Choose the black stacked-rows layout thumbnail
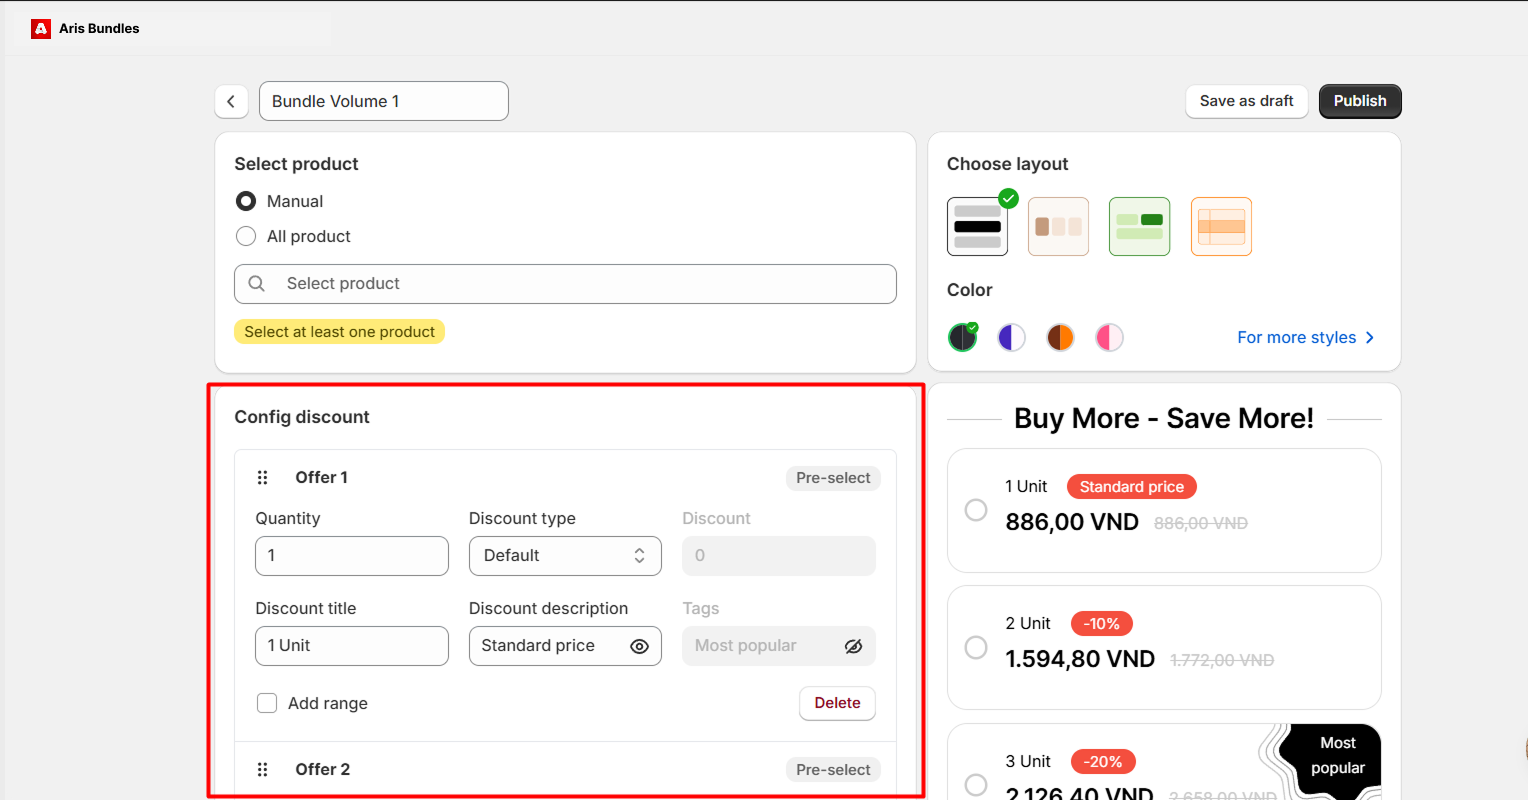1528x800 pixels. tap(977, 227)
